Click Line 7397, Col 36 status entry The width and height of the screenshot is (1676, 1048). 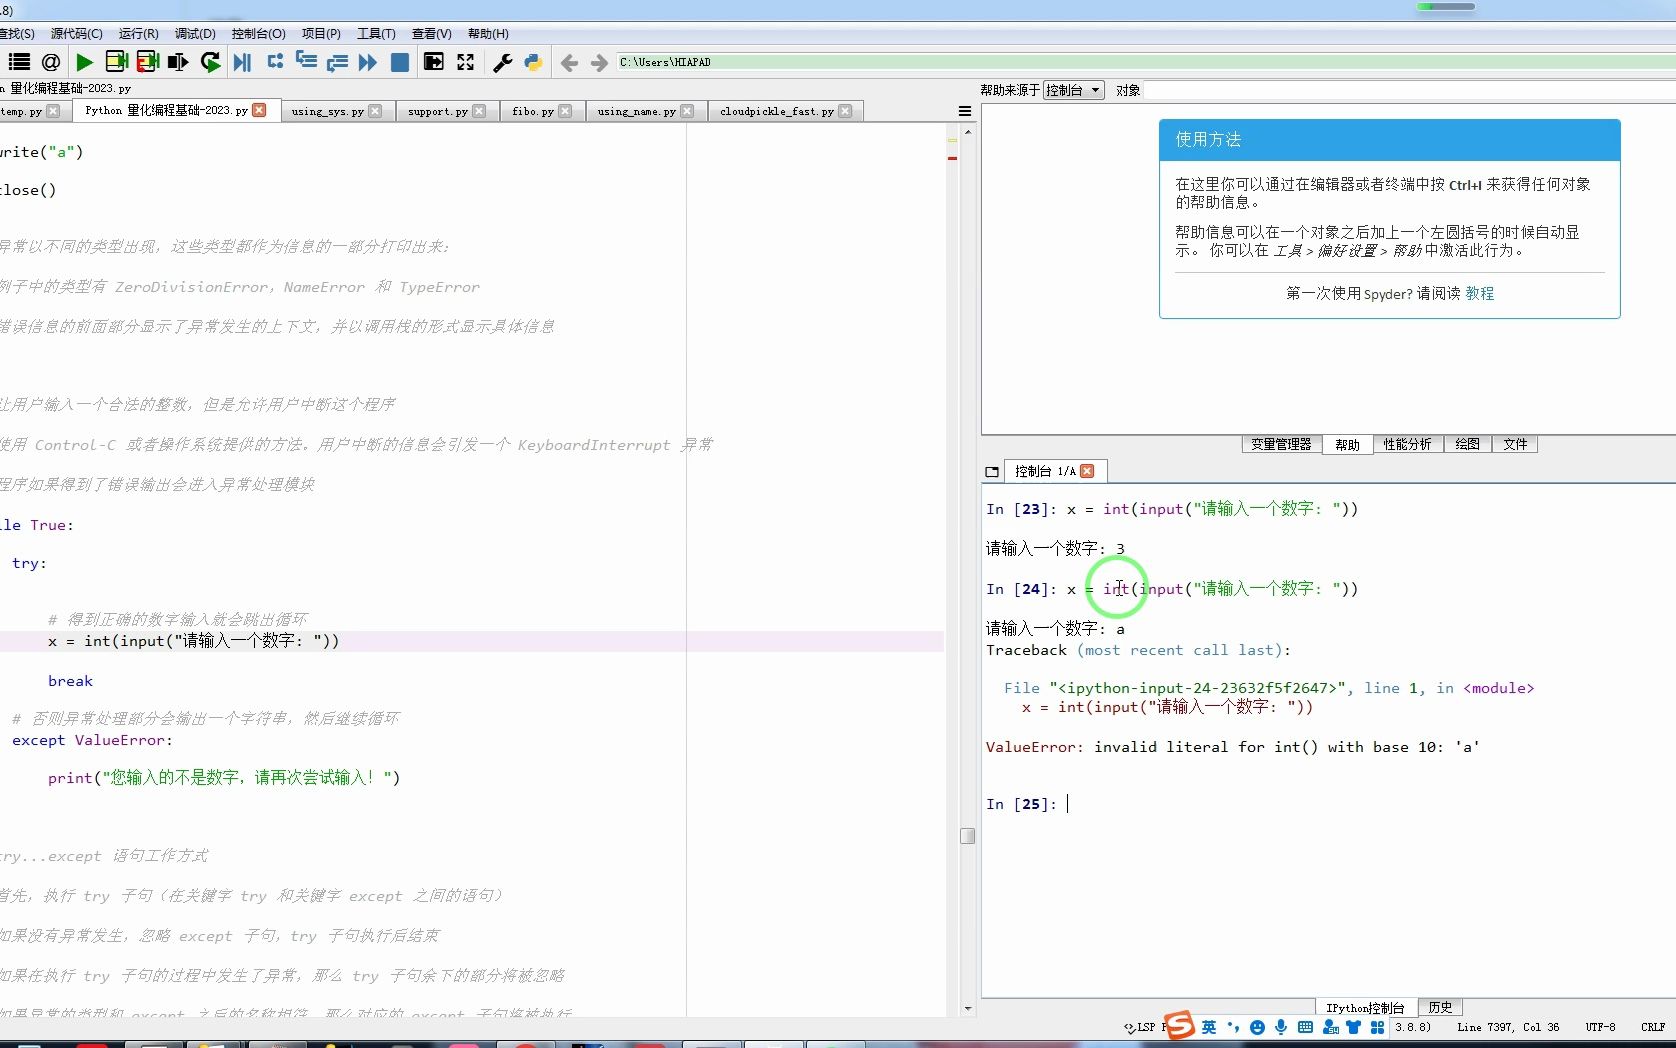1508,1027
